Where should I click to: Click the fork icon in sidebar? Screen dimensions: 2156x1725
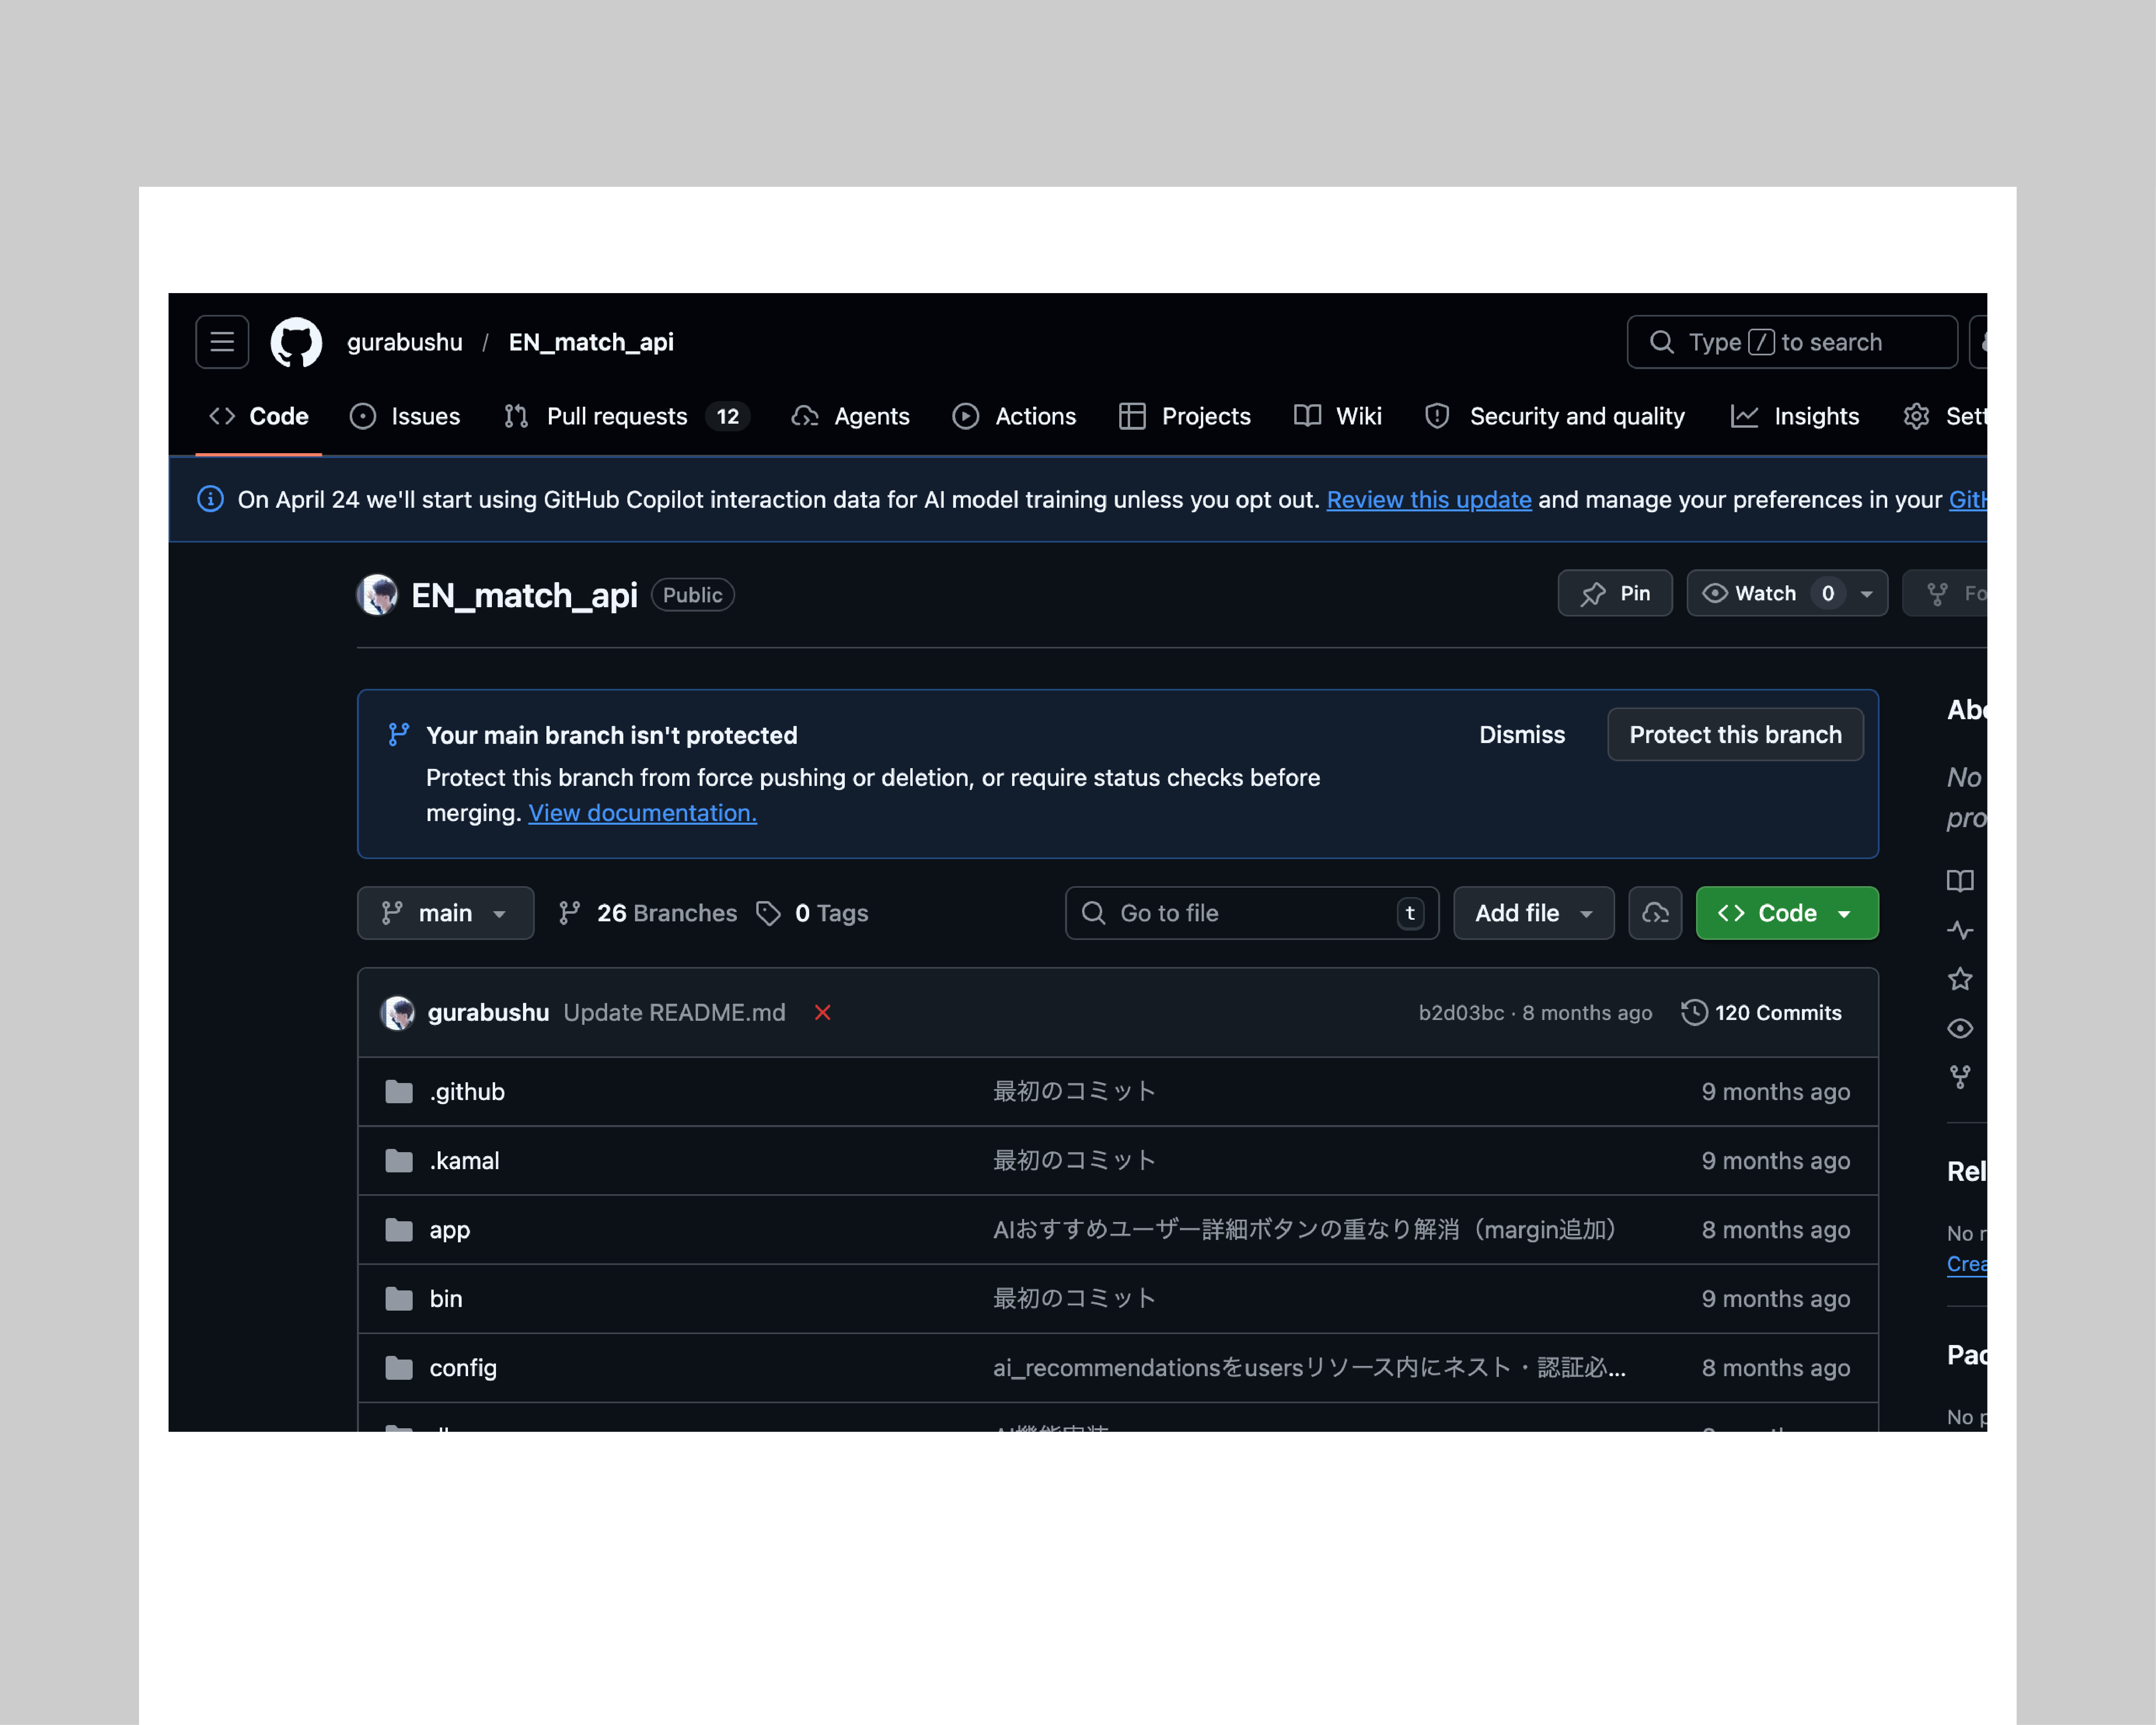pos(1959,1077)
